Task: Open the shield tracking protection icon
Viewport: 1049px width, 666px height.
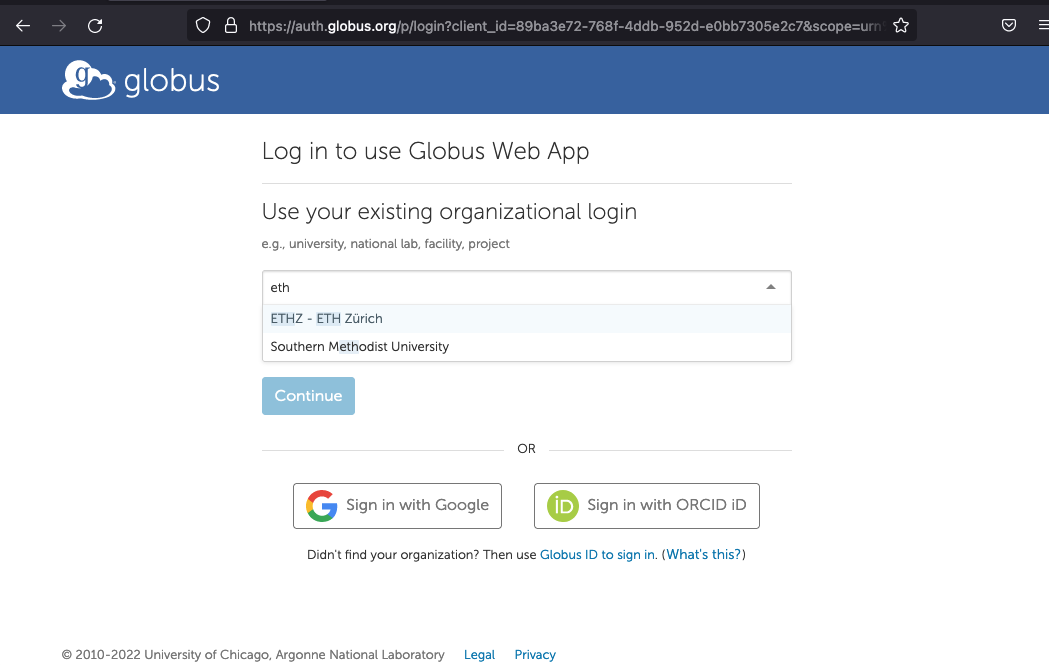Action: 203,26
